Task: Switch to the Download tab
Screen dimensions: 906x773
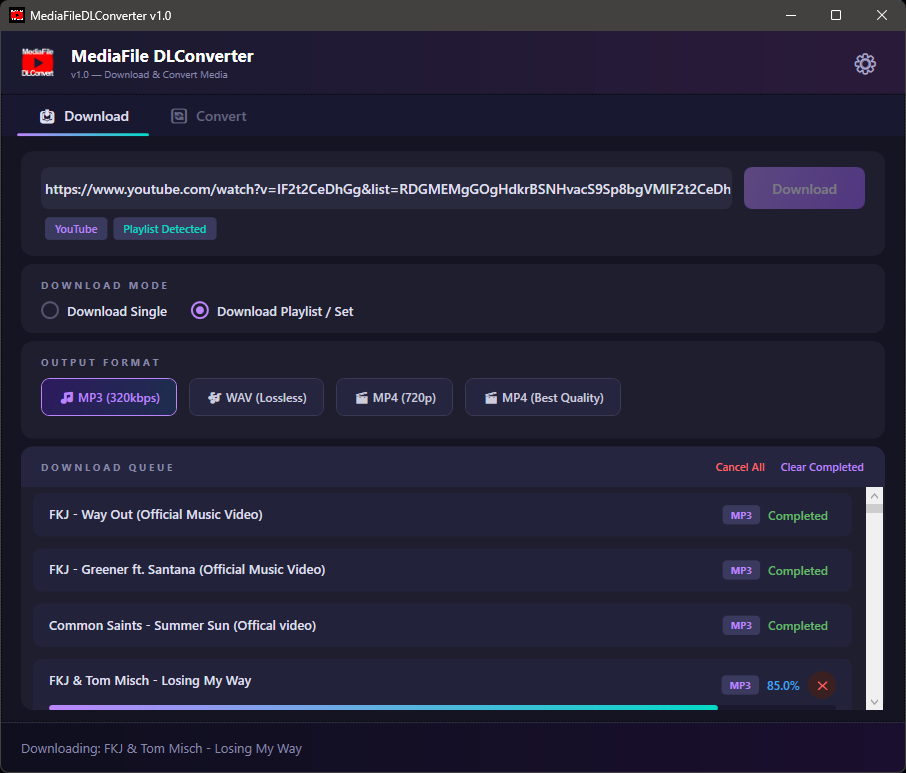Action: coord(83,116)
